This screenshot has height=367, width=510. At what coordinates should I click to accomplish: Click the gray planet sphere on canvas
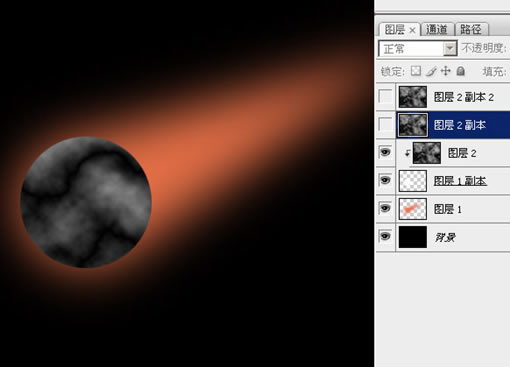(86, 202)
